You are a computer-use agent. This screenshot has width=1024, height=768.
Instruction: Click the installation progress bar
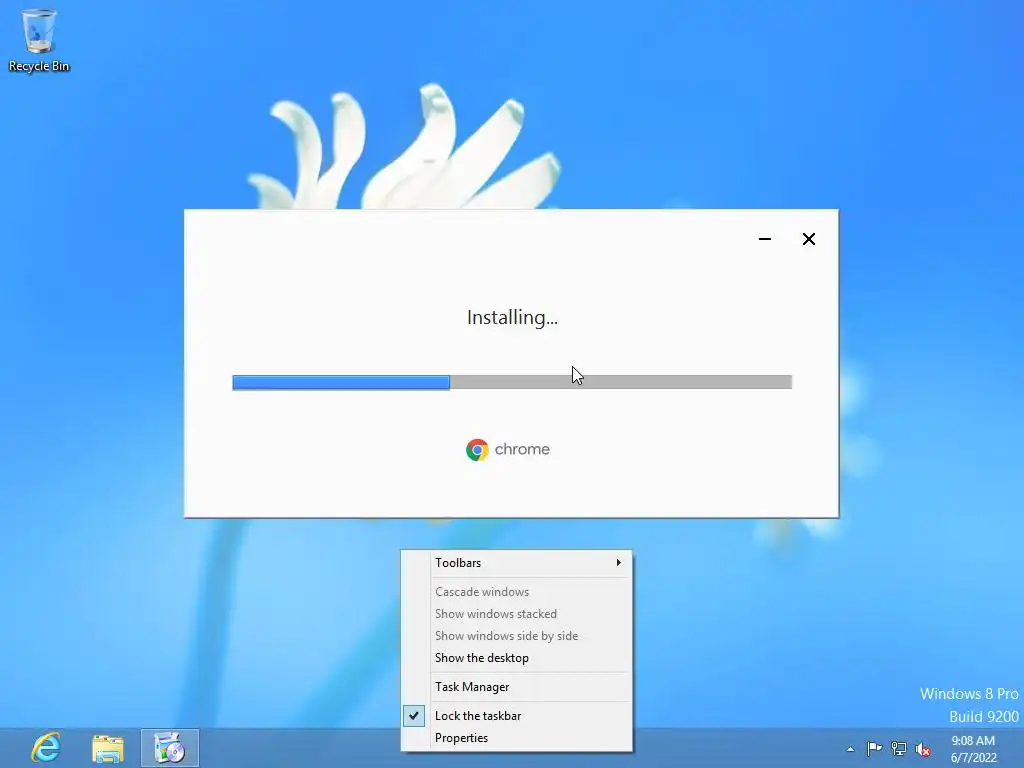tap(512, 382)
